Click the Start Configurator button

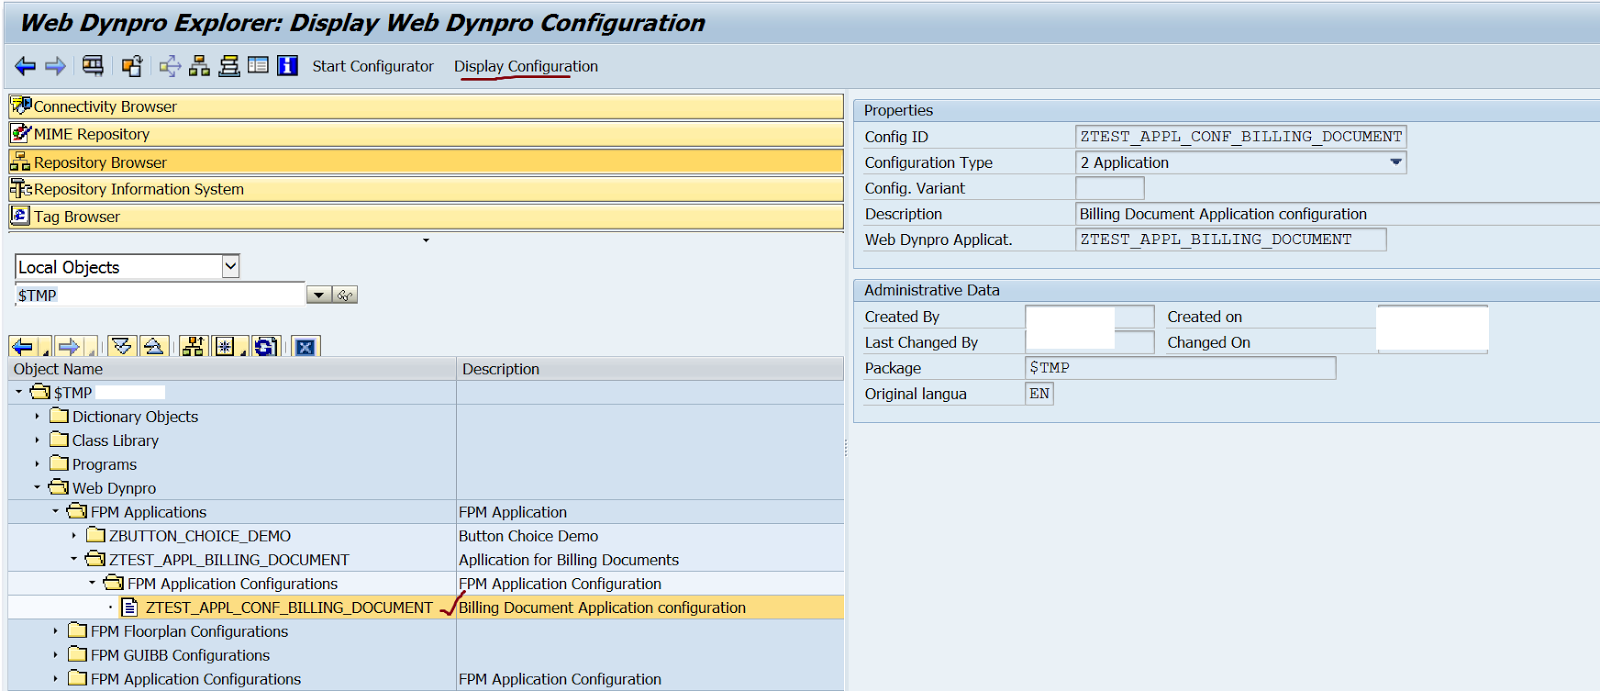tap(372, 66)
